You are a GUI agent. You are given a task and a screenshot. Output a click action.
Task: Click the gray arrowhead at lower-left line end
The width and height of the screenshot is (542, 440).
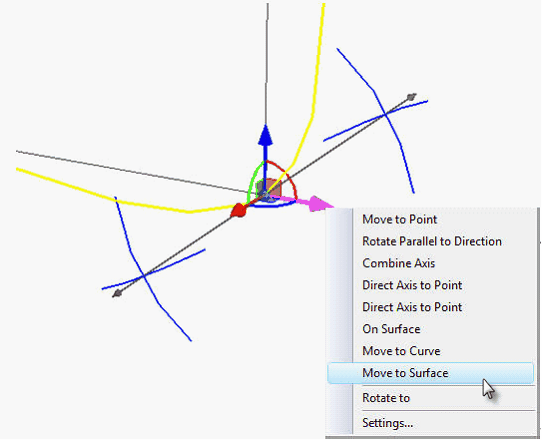(118, 293)
